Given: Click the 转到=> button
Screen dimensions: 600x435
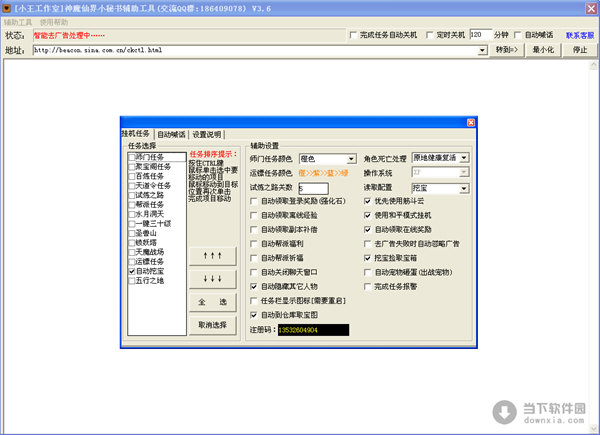Looking at the screenshot, I should [x=507, y=49].
